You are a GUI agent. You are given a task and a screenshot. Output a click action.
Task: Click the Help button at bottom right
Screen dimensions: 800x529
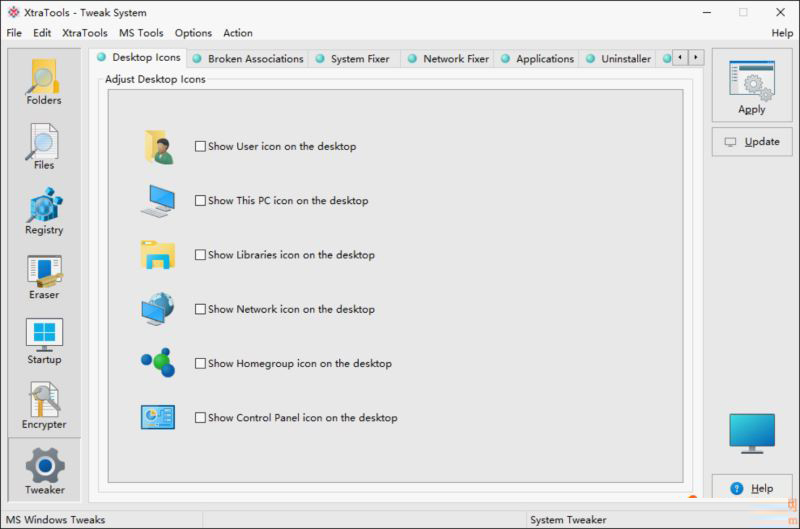tap(752, 488)
